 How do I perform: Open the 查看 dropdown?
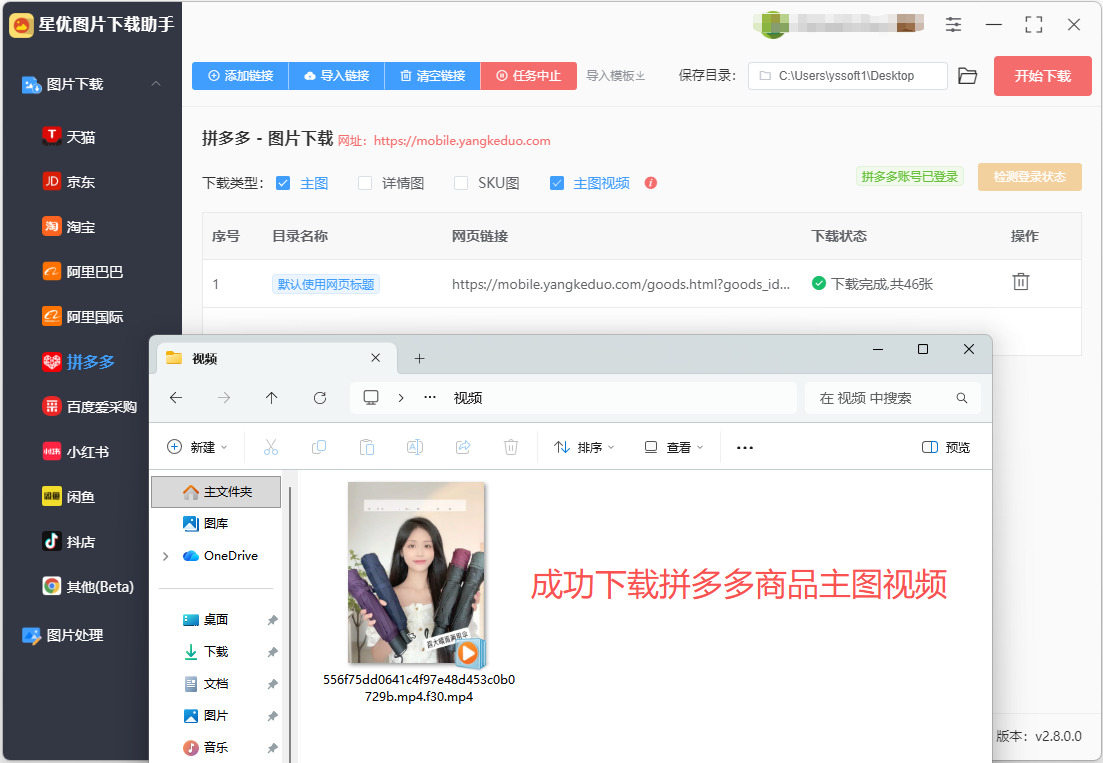pyautogui.click(x=674, y=447)
